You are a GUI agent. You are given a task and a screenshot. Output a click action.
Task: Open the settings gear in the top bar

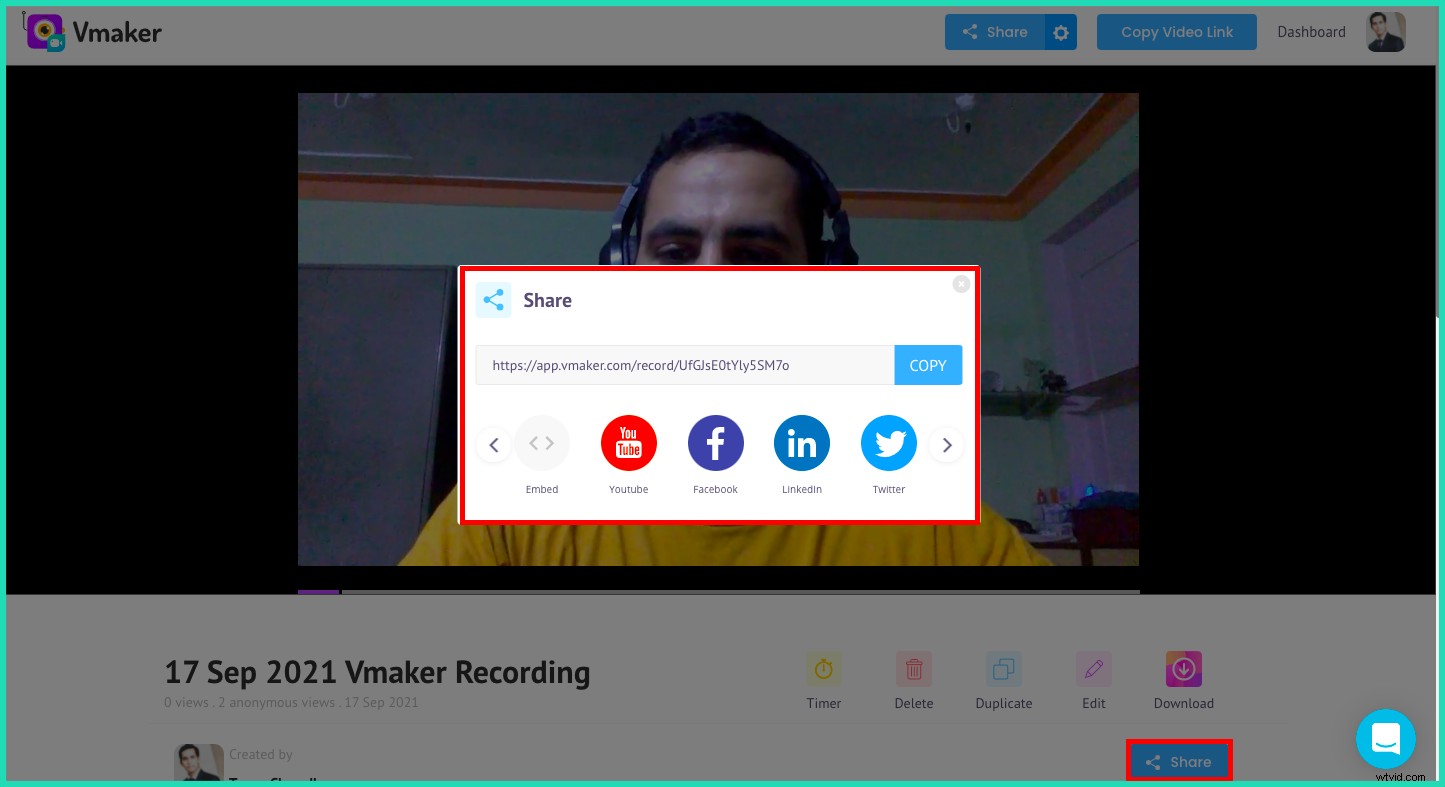point(1060,32)
